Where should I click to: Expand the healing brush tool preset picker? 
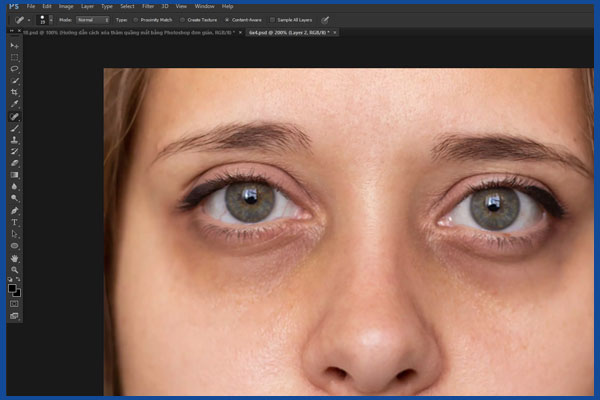27,19
